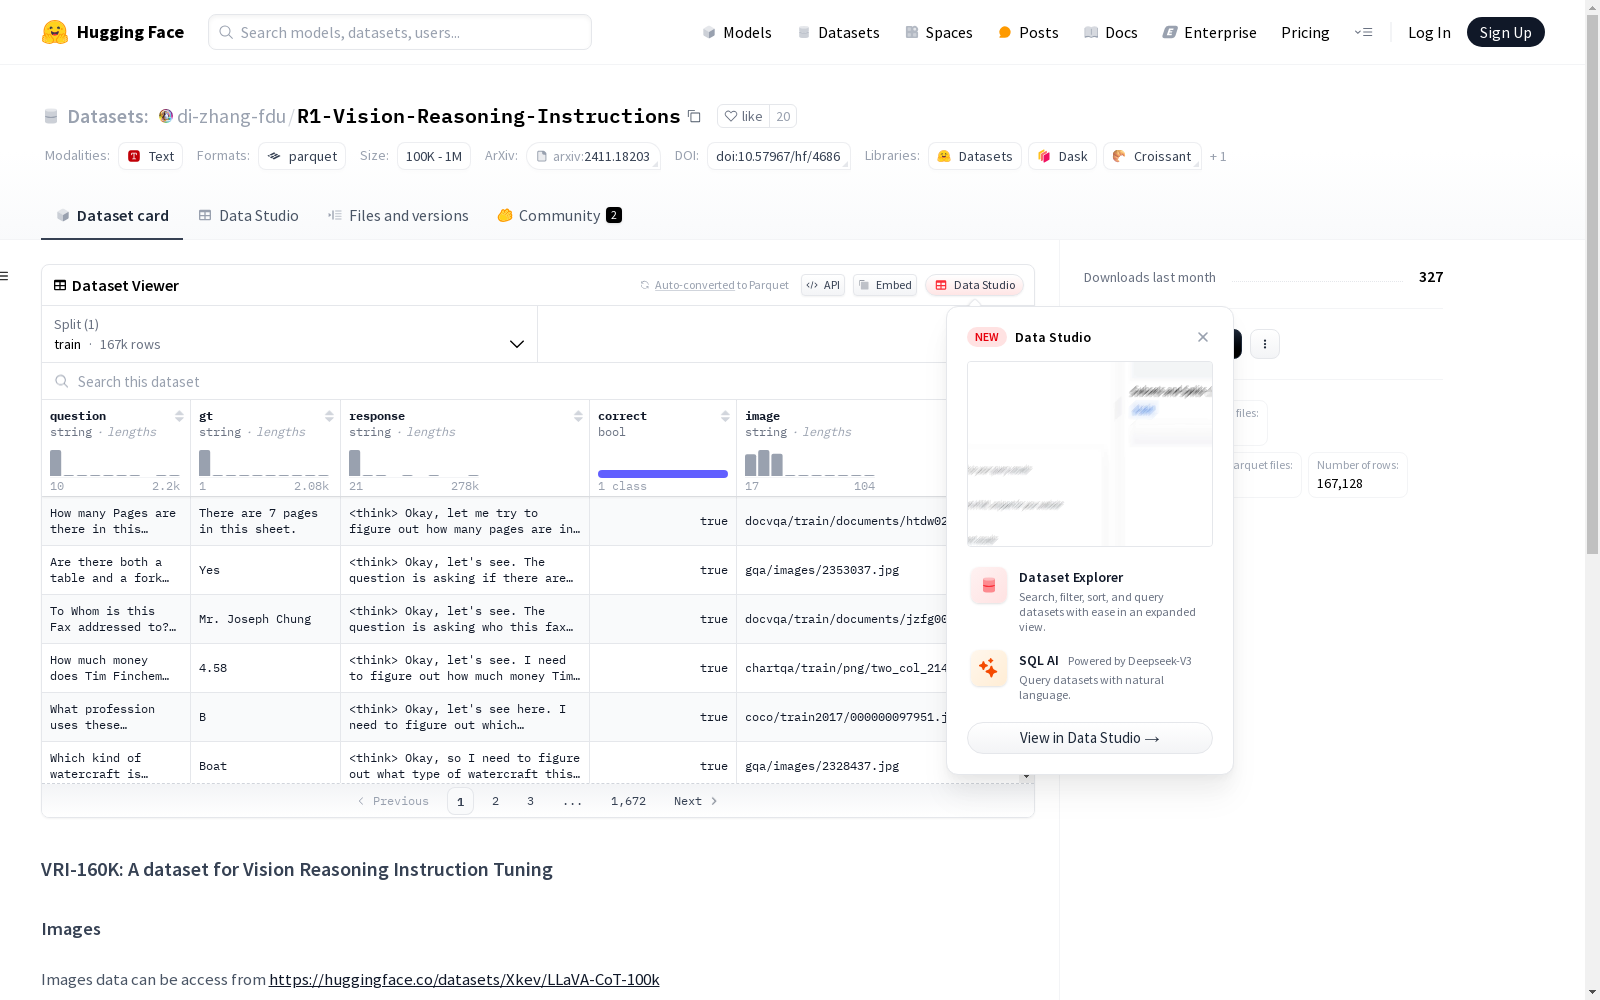Click the main search models input

400,32
